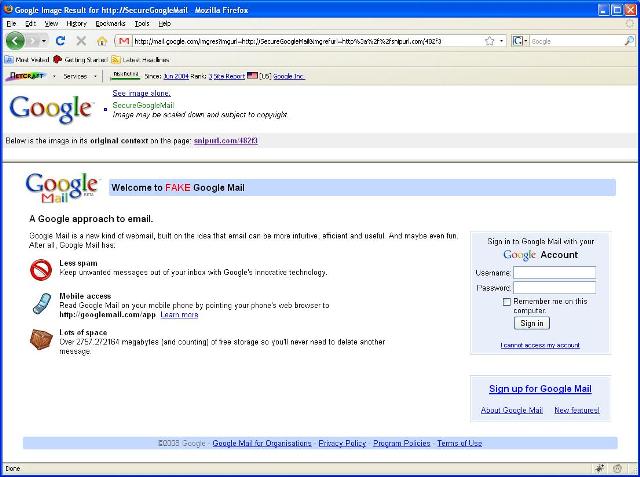Viewport: 640px width, 477px height.
Task: Open the Privacy Policy footer link
Action: coord(342,443)
